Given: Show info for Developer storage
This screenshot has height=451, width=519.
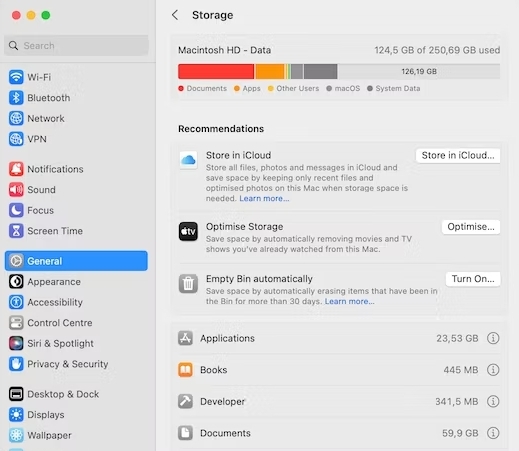Looking at the screenshot, I should pyautogui.click(x=493, y=401).
